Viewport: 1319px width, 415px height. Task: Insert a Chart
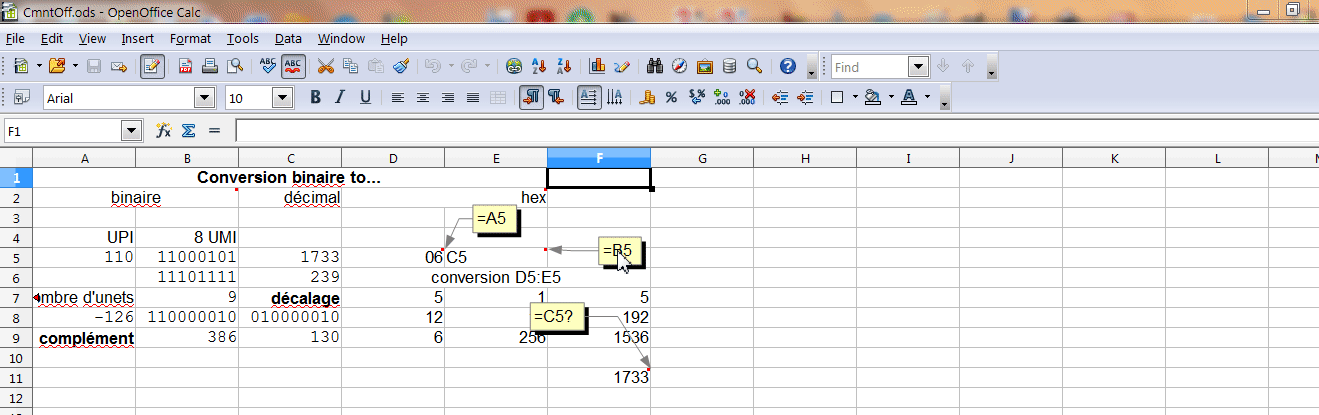[x=598, y=67]
